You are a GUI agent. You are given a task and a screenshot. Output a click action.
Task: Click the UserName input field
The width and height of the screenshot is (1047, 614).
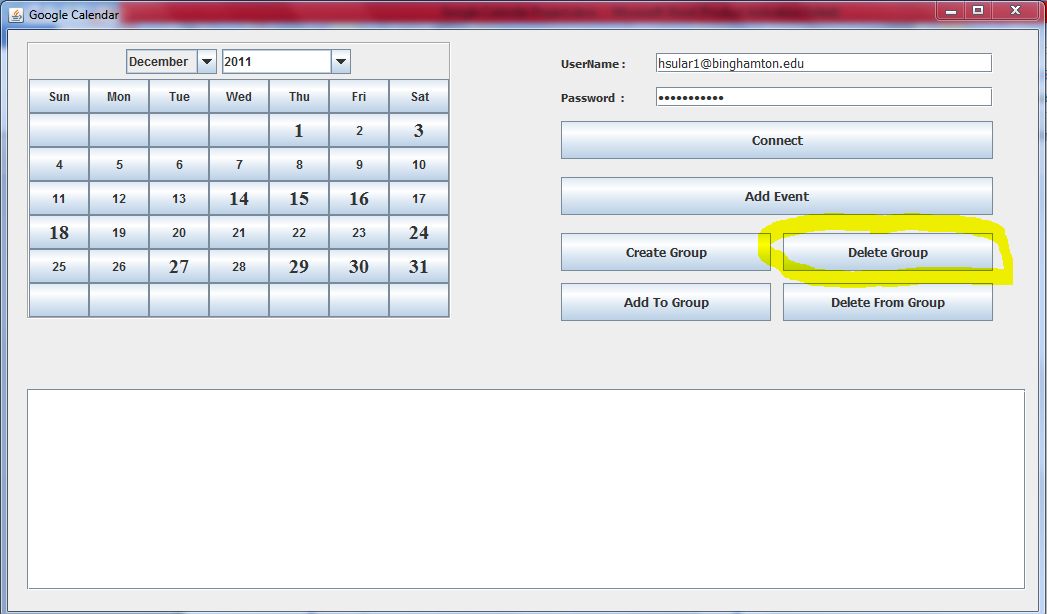[823, 63]
